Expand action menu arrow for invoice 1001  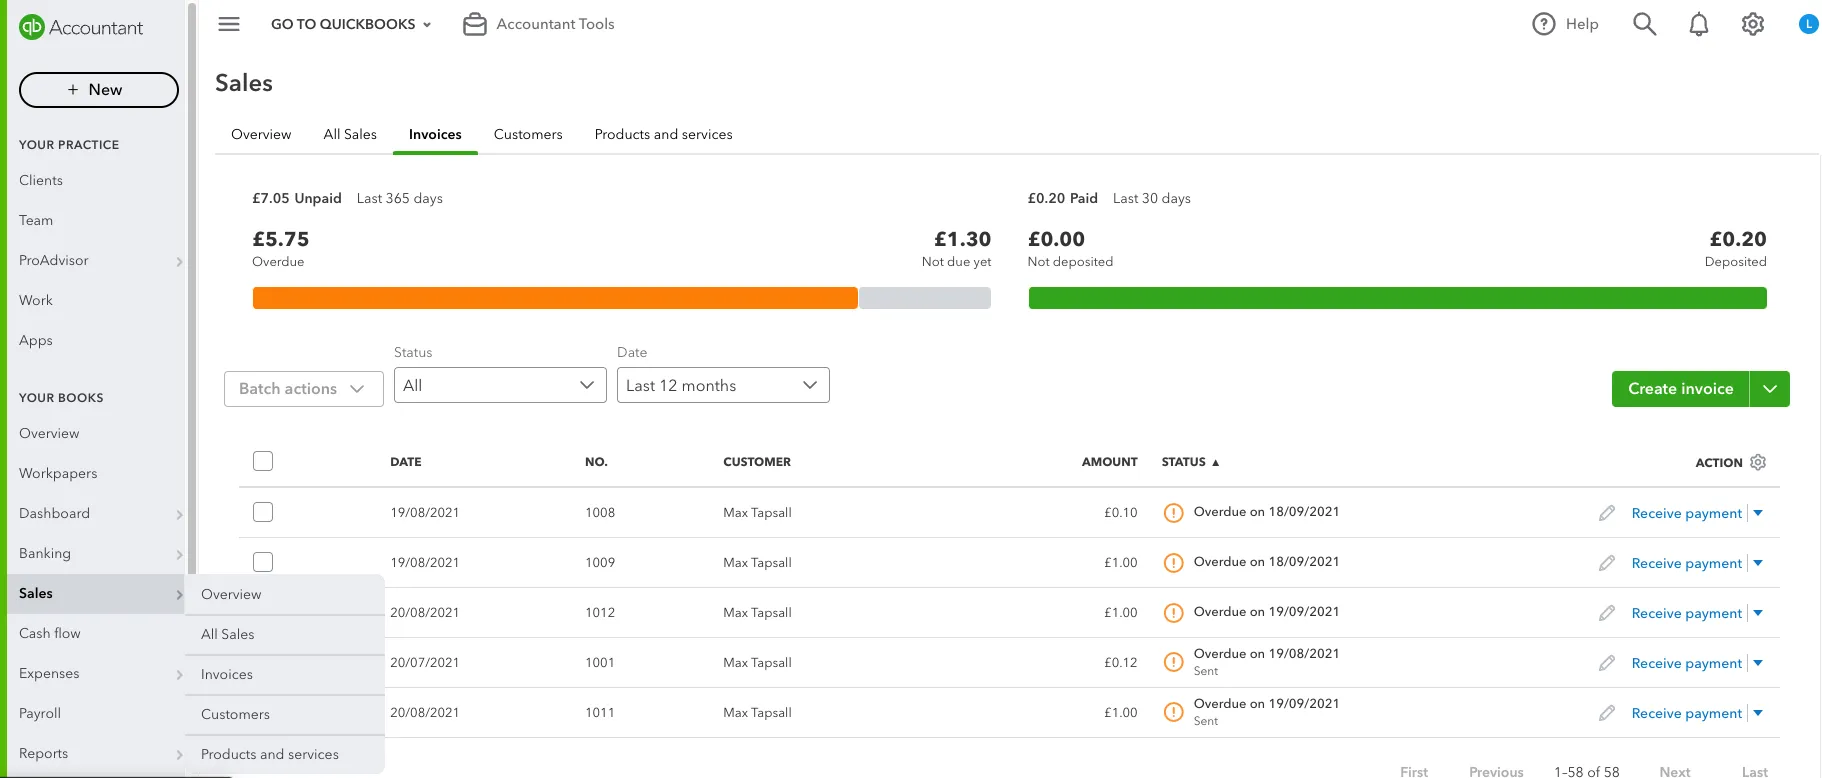1758,663
